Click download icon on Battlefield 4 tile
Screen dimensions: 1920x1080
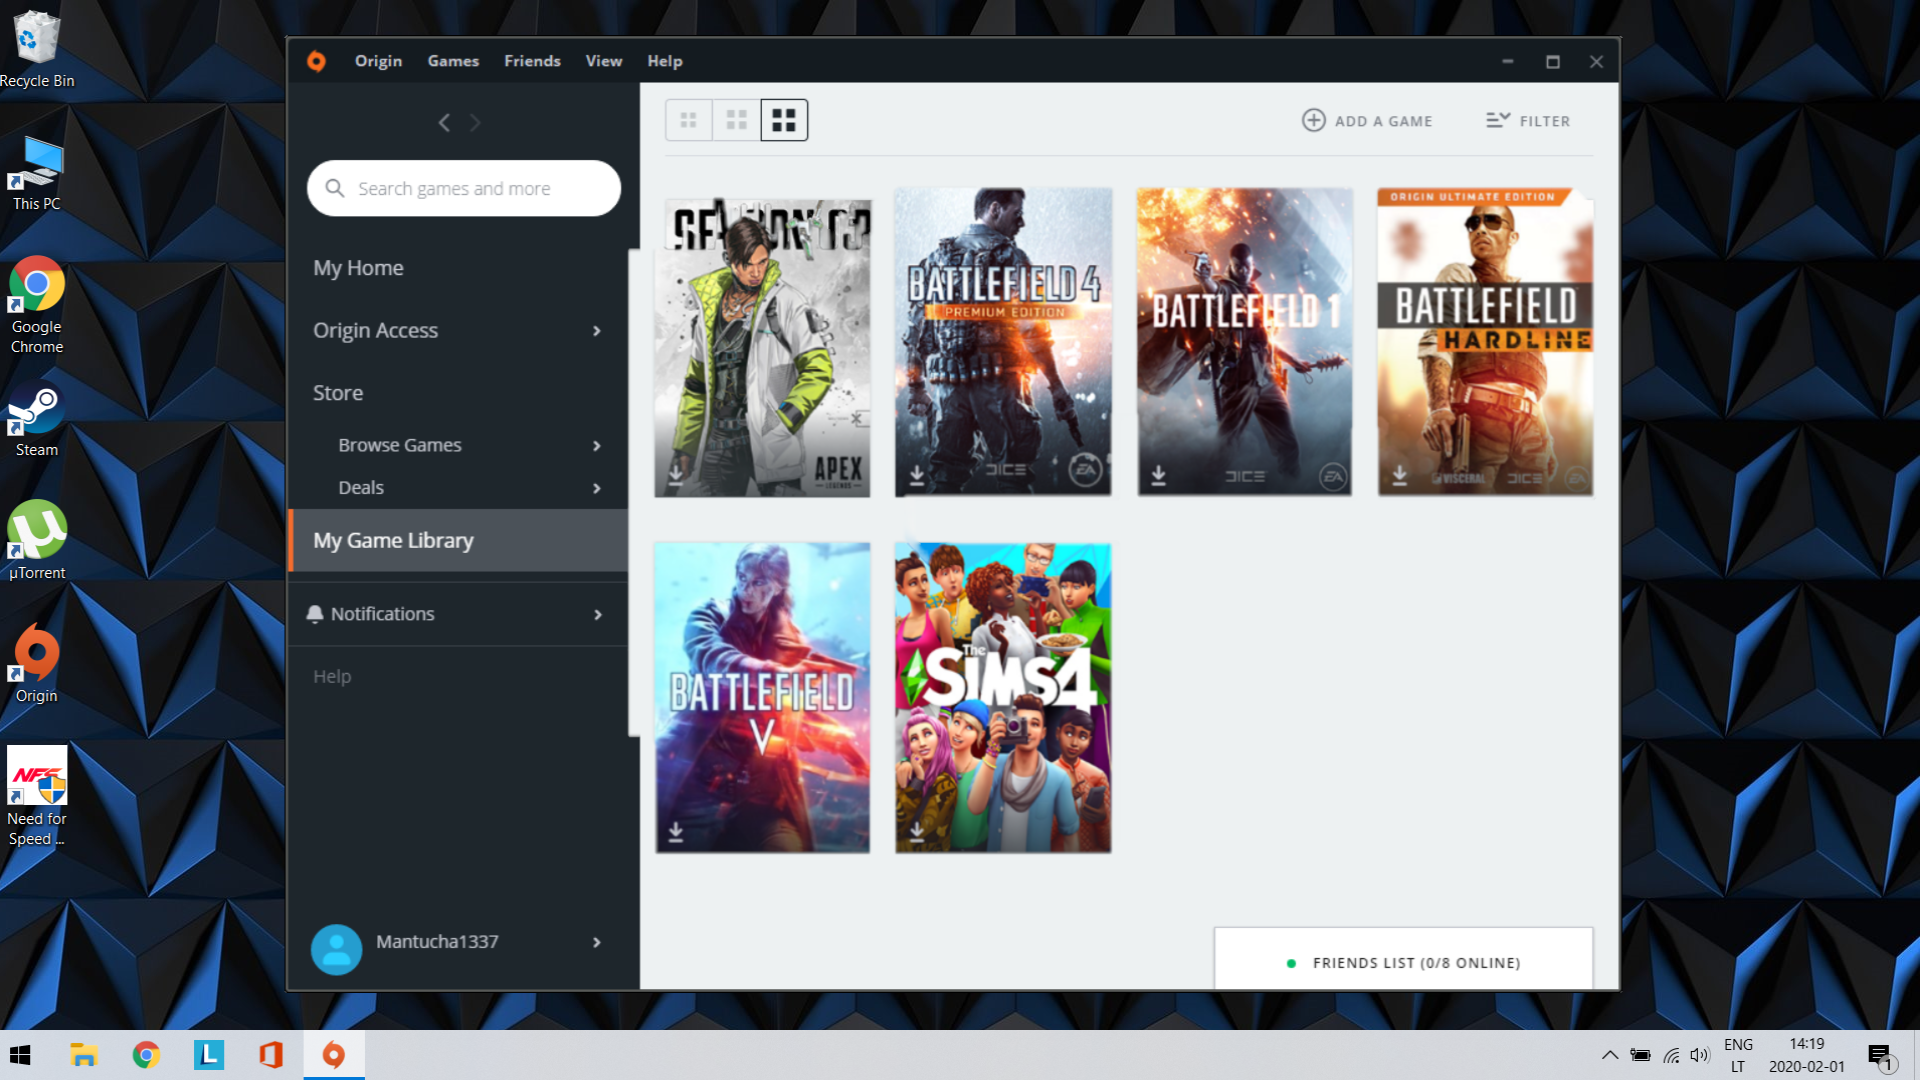[x=916, y=474]
